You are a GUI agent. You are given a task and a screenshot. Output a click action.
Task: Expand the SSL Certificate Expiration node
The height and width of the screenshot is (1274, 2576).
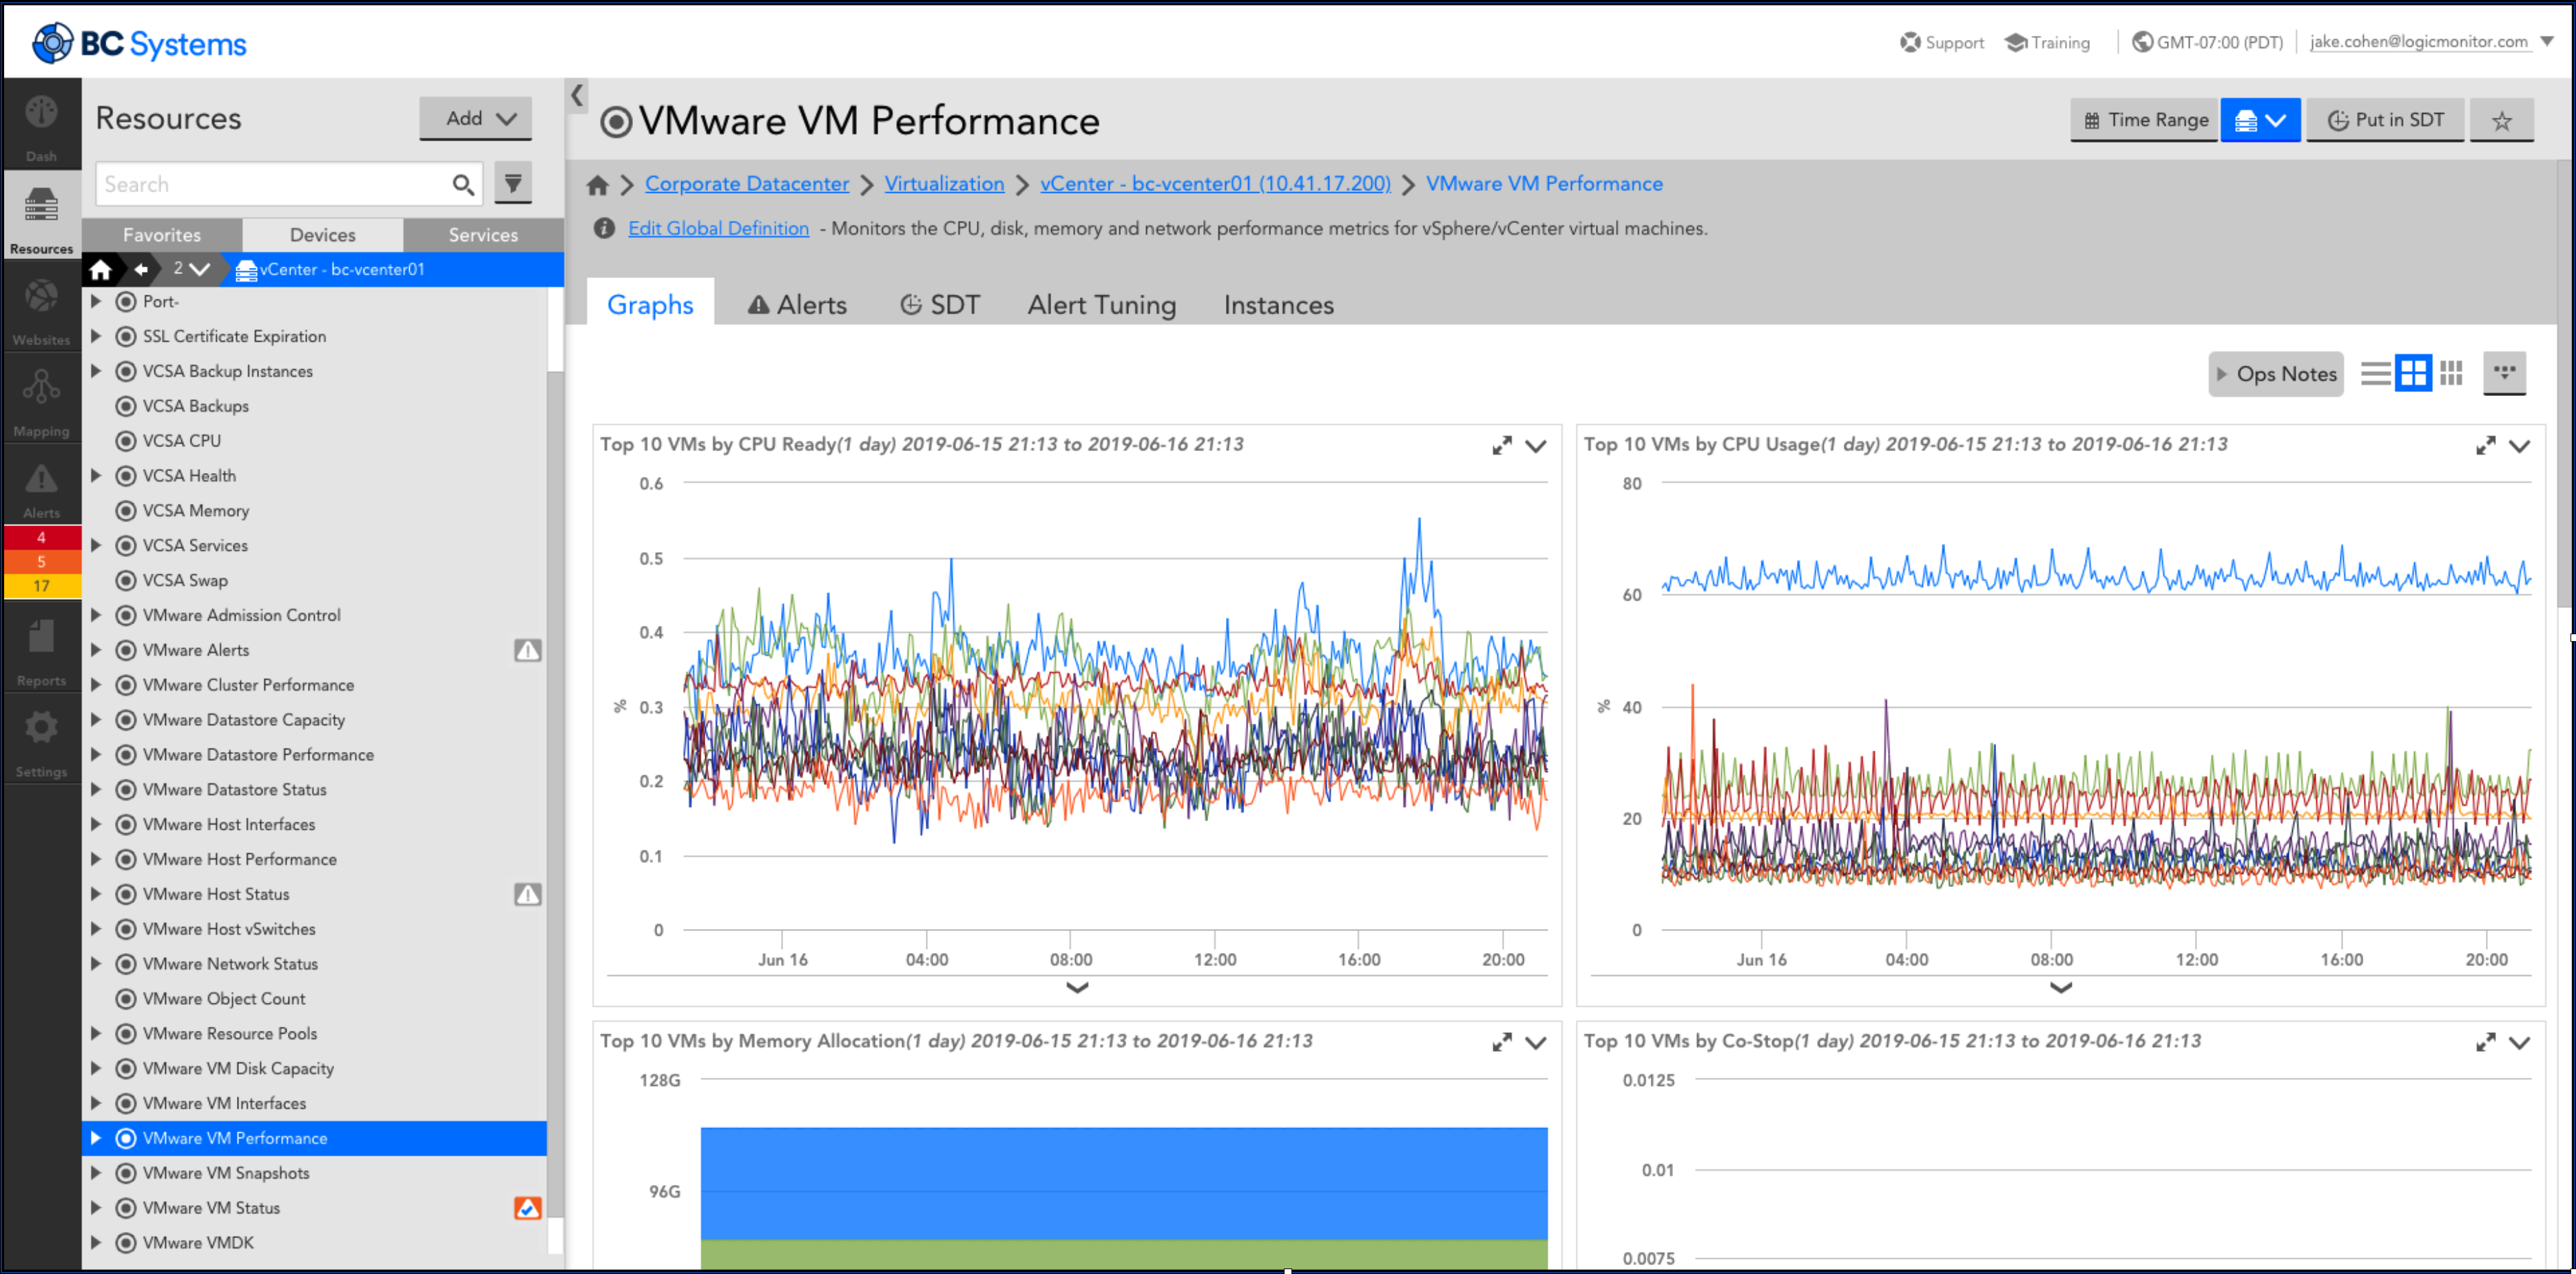pyautogui.click(x=96, y=336)
